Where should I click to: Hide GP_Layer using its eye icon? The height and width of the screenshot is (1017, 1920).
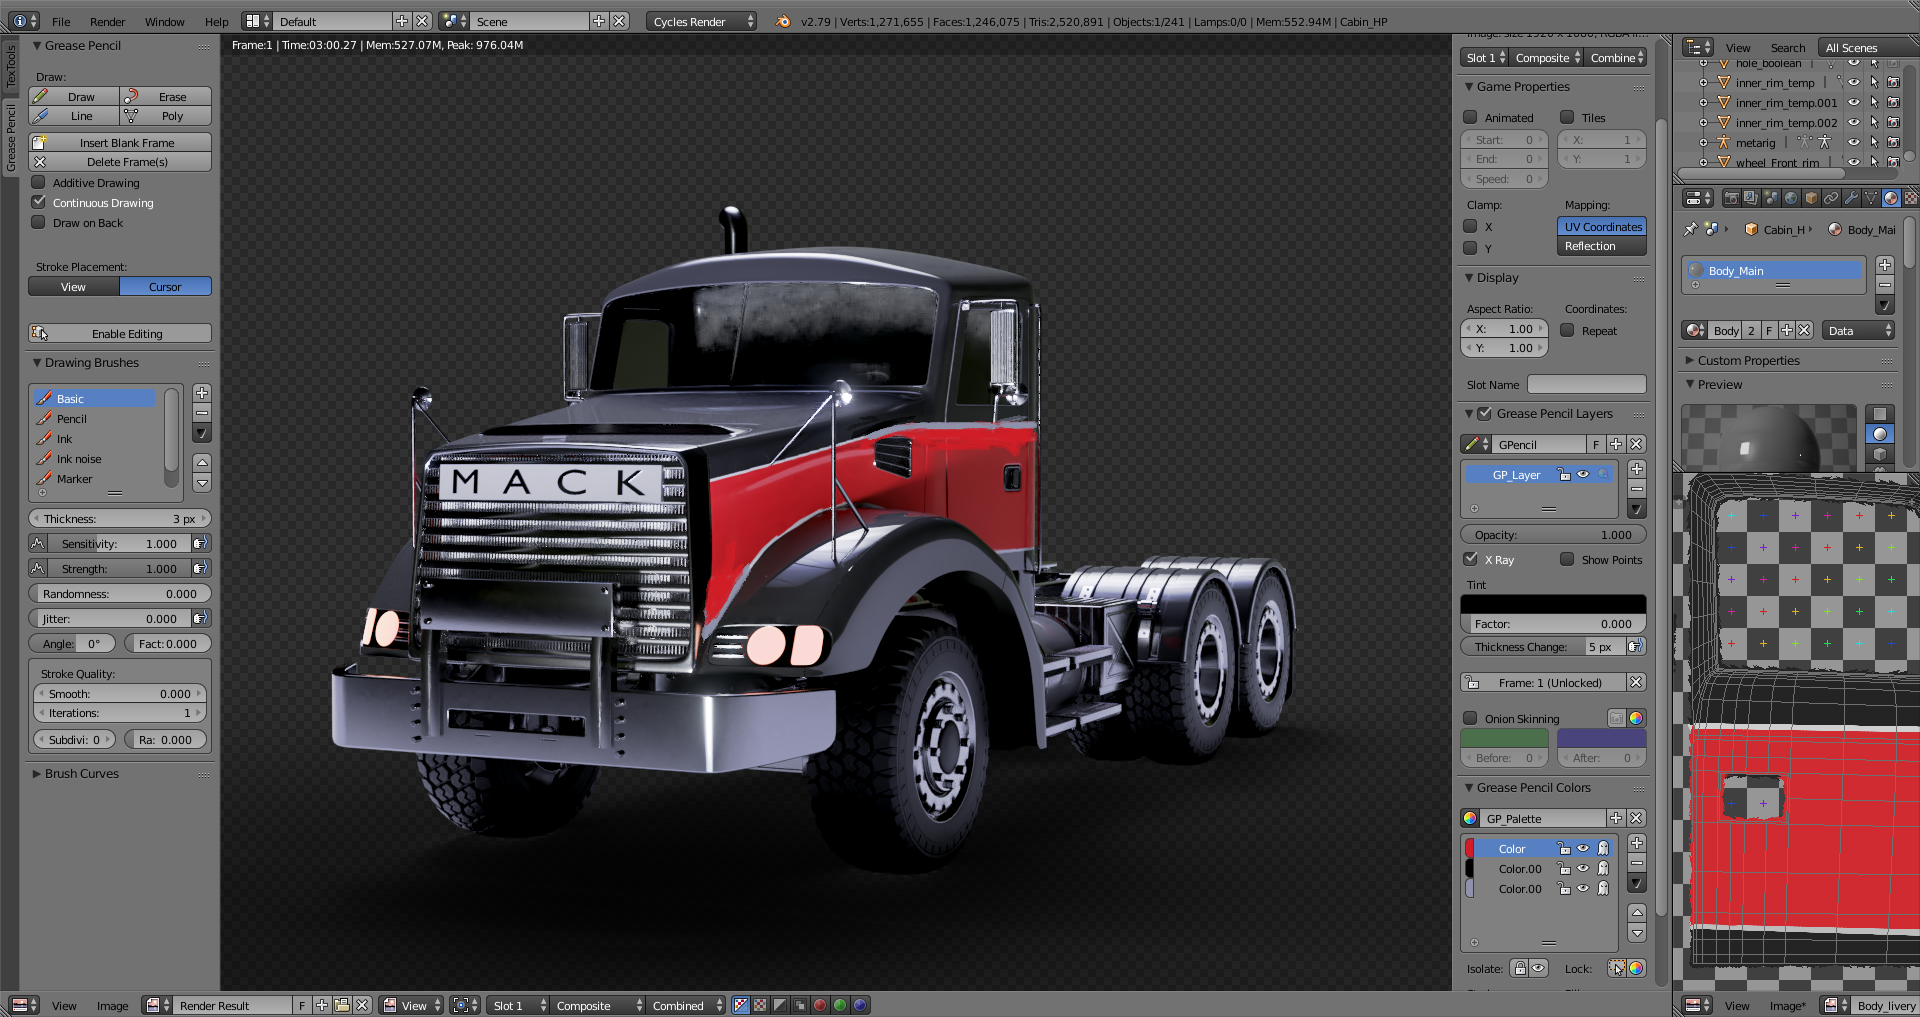pos(1583,475)
